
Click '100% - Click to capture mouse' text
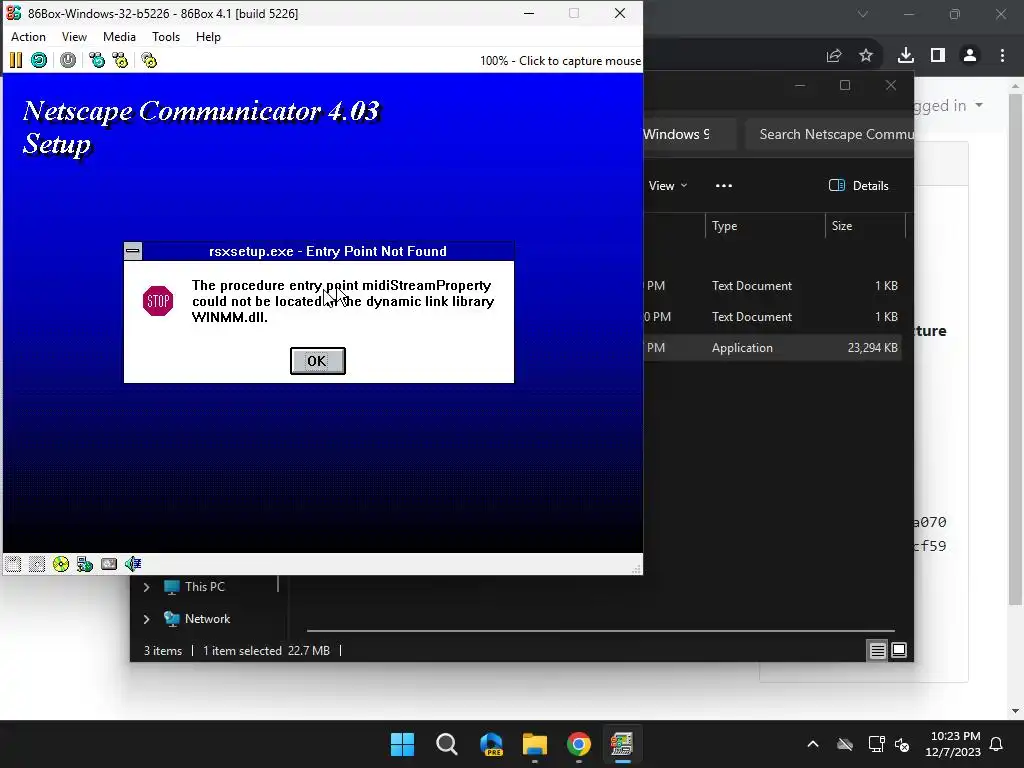pyautogui.click(x=560, y=61)
